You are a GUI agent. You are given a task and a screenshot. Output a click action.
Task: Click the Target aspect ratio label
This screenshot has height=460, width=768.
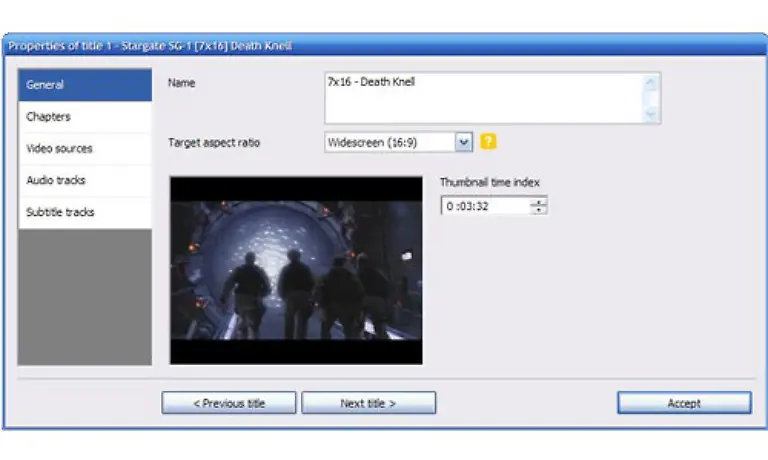pyautogui.click(x=214, y=143)
